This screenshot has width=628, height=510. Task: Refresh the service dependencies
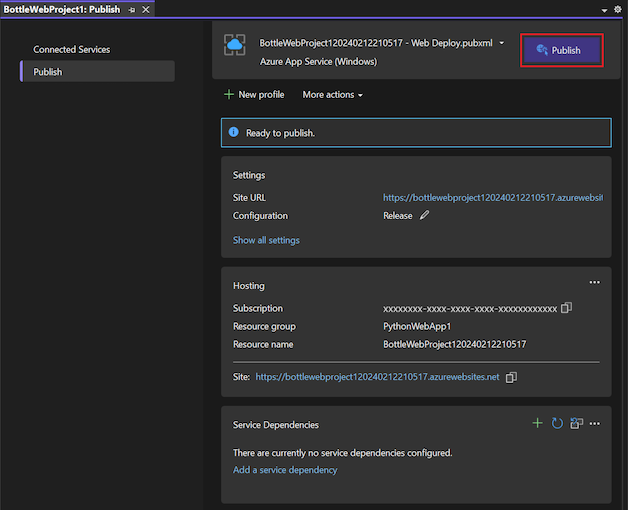coord(557,423)
